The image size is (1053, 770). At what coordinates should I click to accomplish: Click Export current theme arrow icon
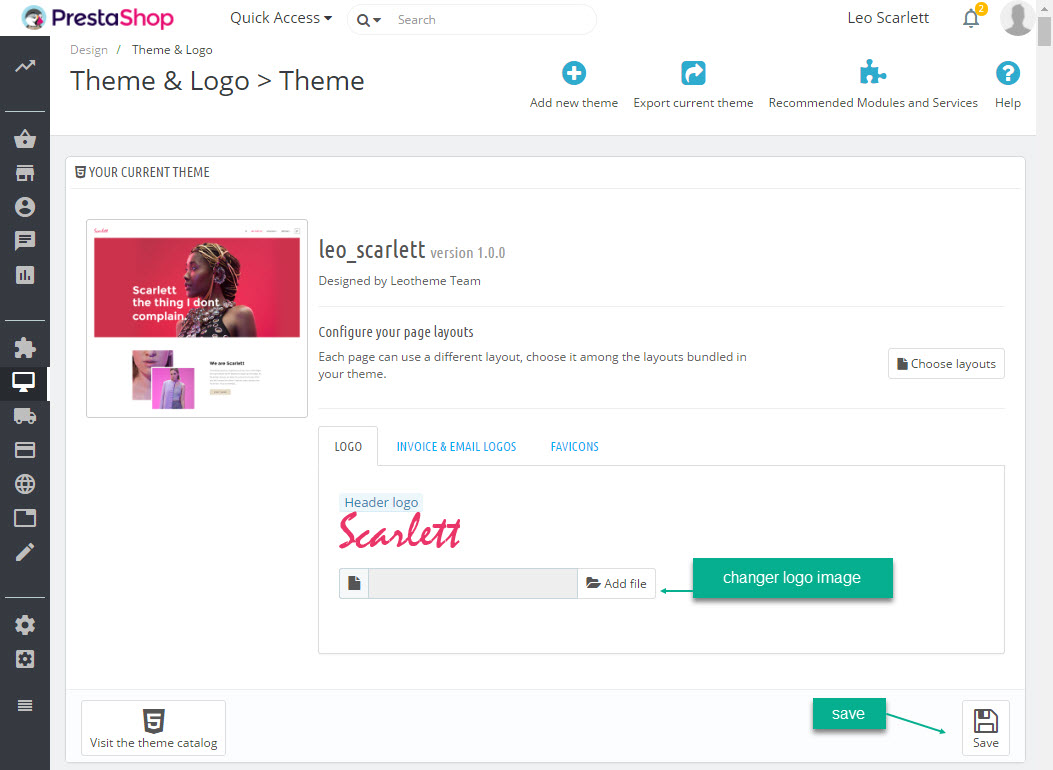tap(693, 73)
